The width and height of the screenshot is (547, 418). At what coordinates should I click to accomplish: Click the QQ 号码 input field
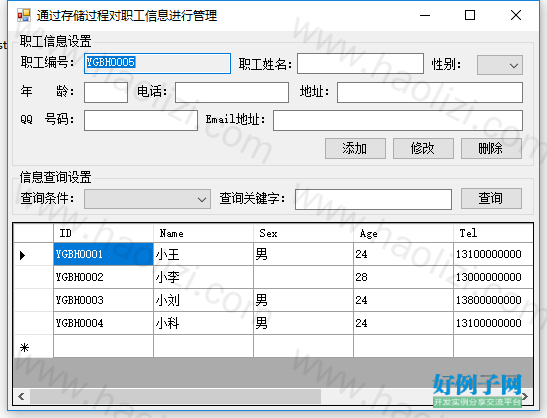click(x=141, y=120)
